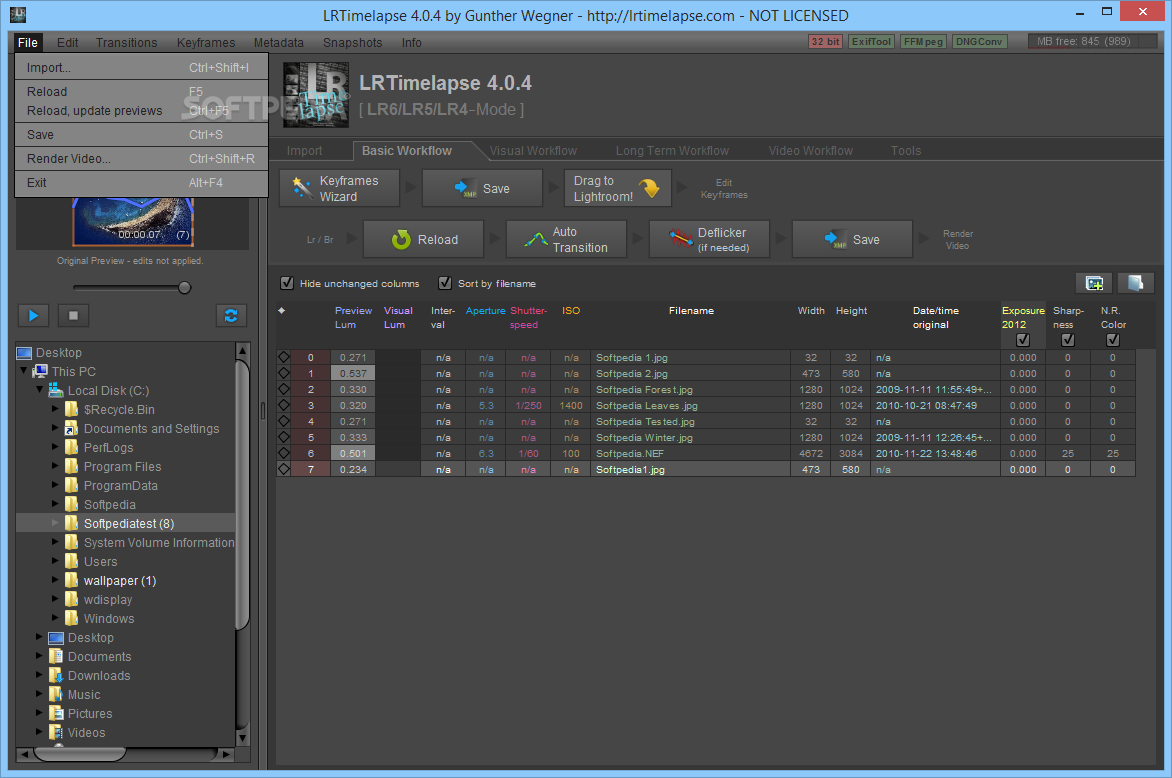Expand the wallpaper (1) folder
This screenshot has width=1172, height=778.
click(x=55, y=579)
